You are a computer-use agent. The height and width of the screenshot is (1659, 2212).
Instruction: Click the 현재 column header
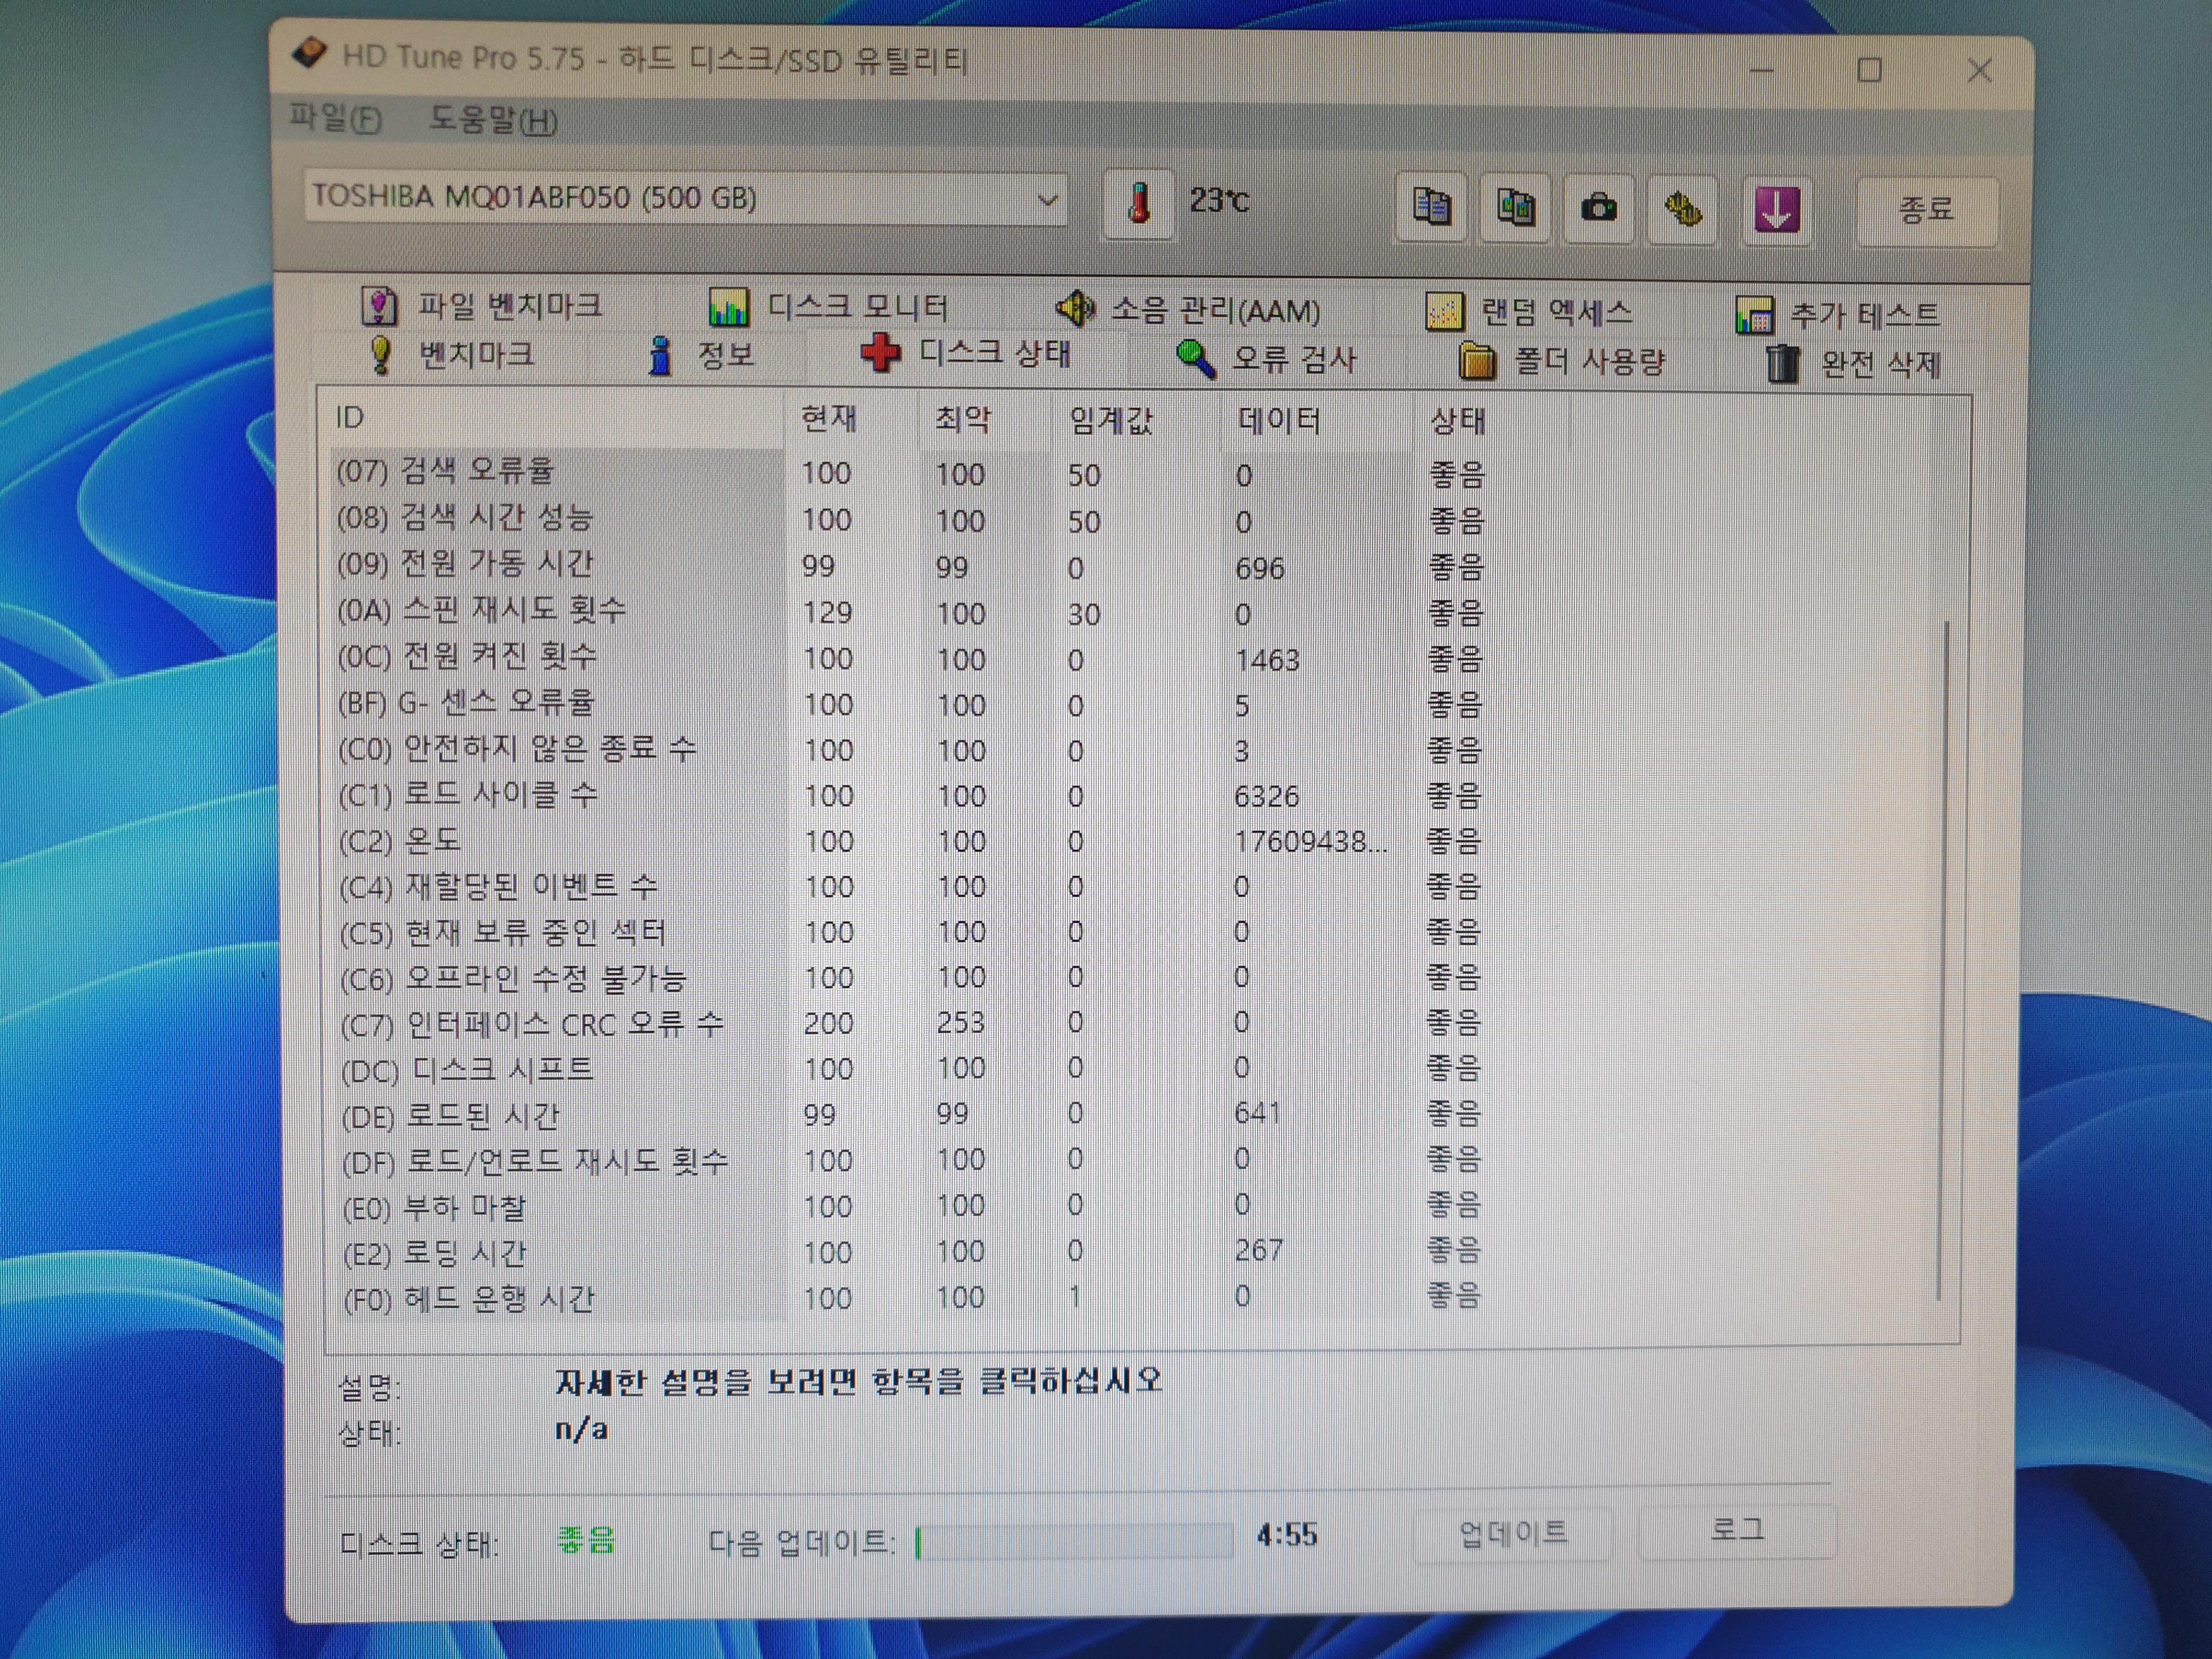pyautogui.click(x=851, y=419)
